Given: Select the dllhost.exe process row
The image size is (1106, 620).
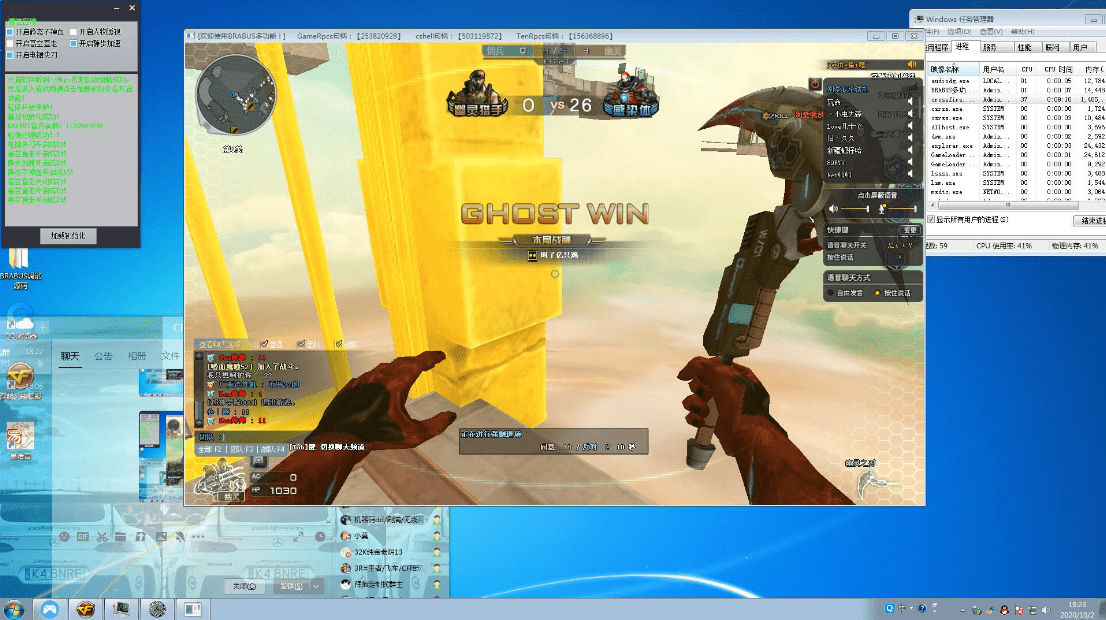Looking at the screenshot, I should click(x=1016, y=127).
